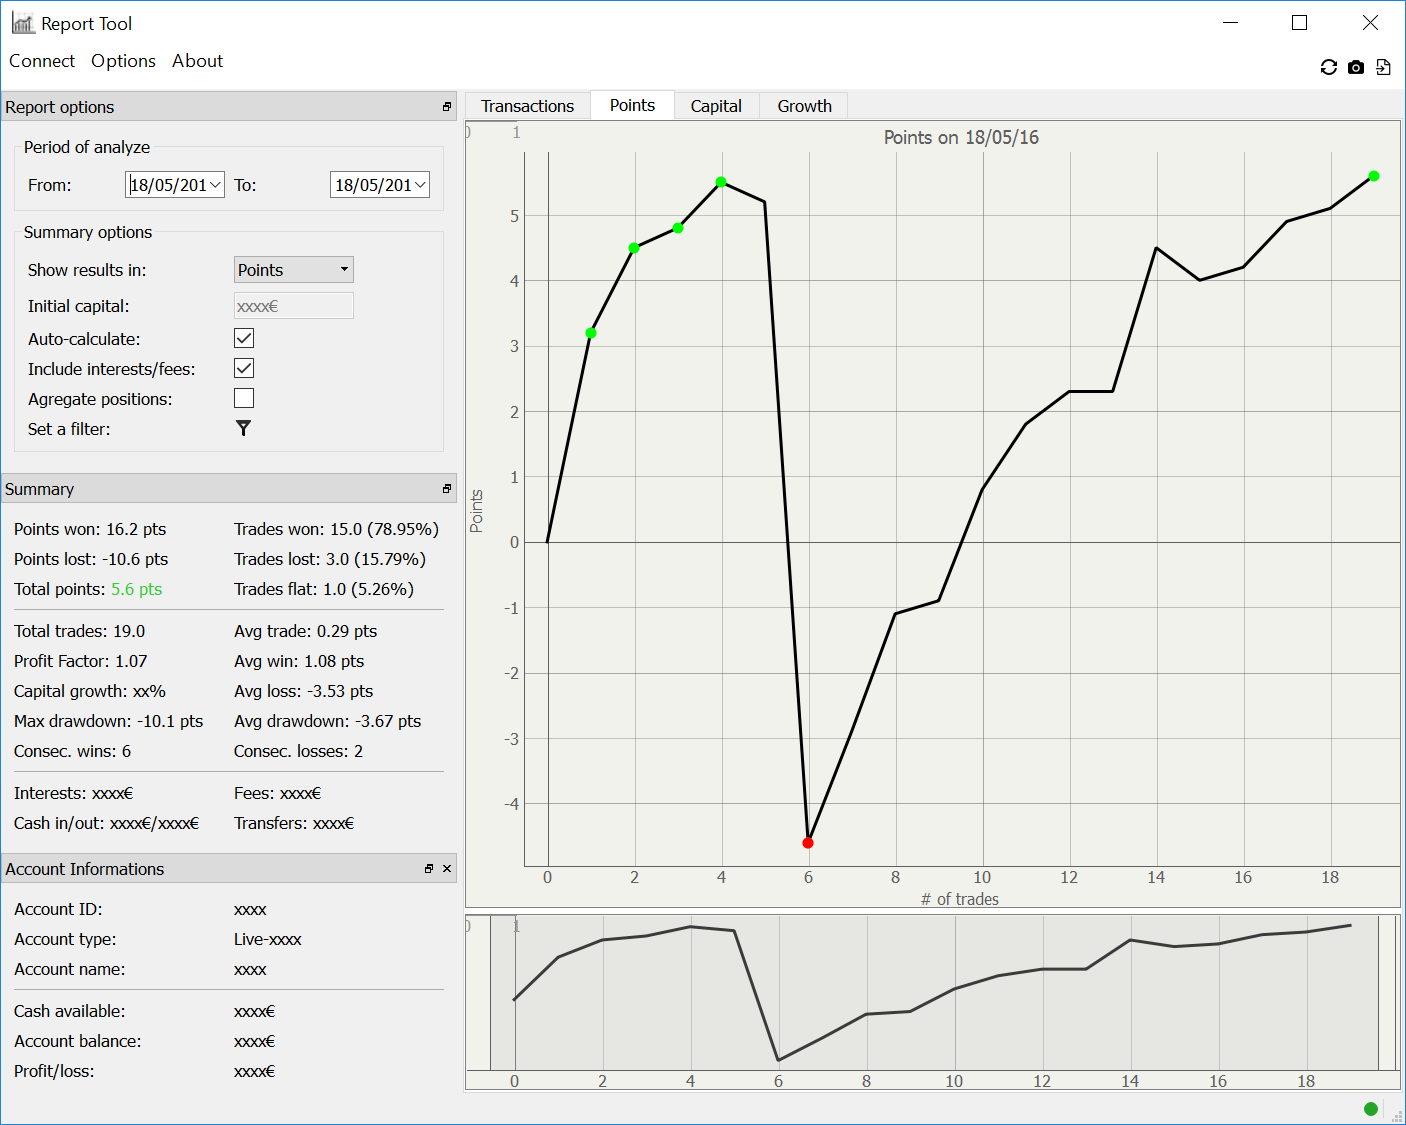1406x1125 pixels.
Task: Click the Consec. wins: 6 entry
Action: click(73, 751)
